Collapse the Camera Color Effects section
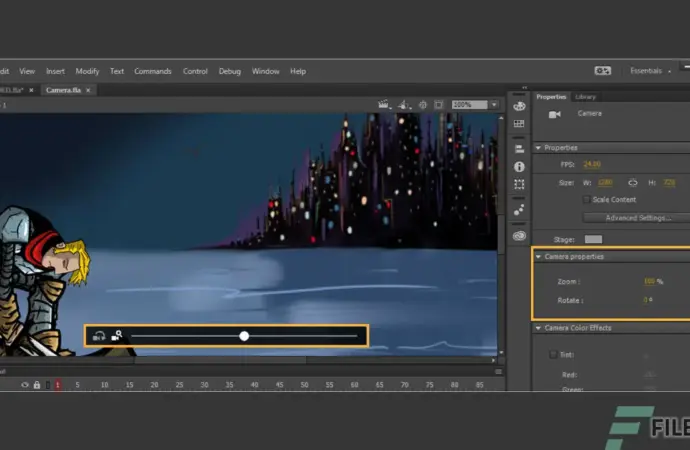This screenshot has width=690, height=450. (538, 328)
